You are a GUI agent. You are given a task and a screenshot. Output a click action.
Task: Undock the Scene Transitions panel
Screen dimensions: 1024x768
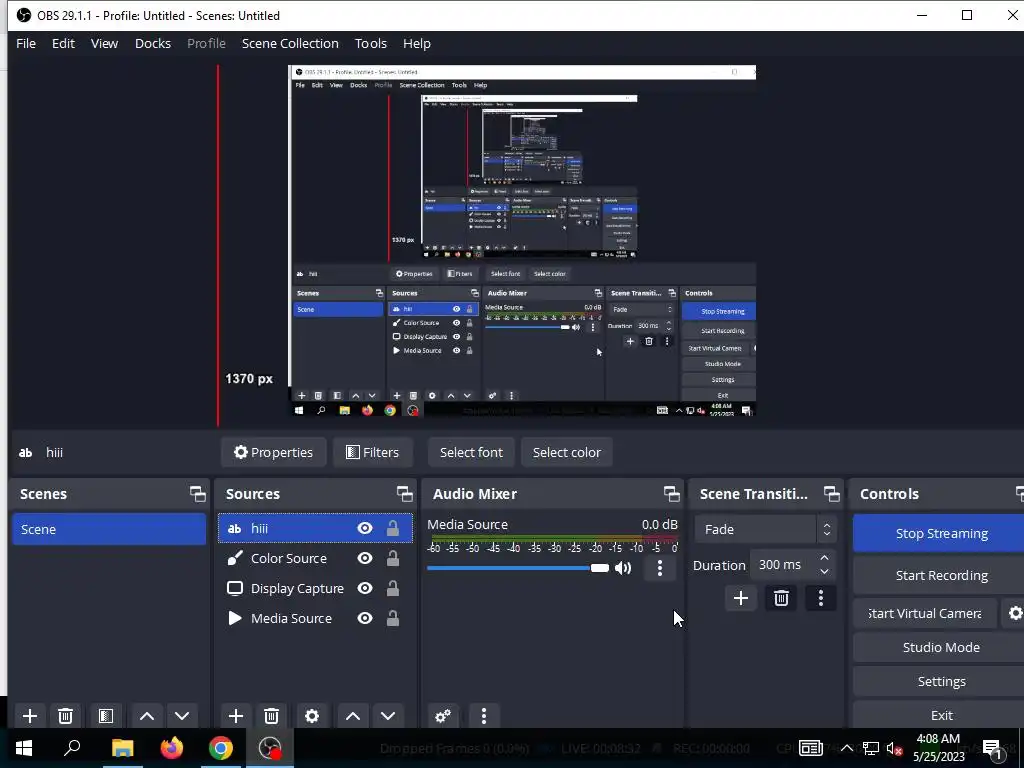[x=831, y=494]
